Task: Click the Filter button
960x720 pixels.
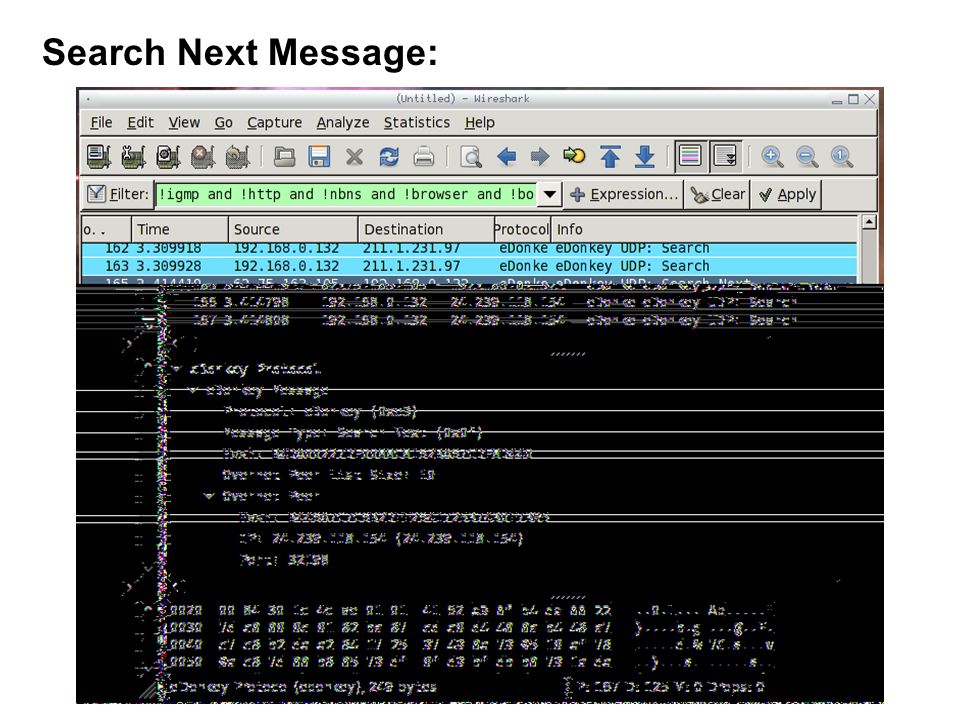Action: 118,194
